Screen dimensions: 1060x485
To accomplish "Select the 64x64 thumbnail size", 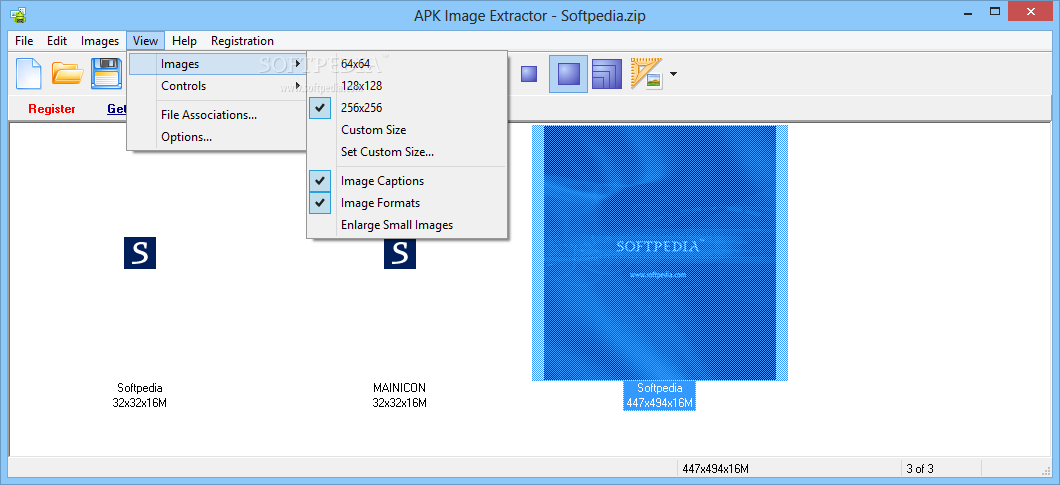I will click(407, 64).
